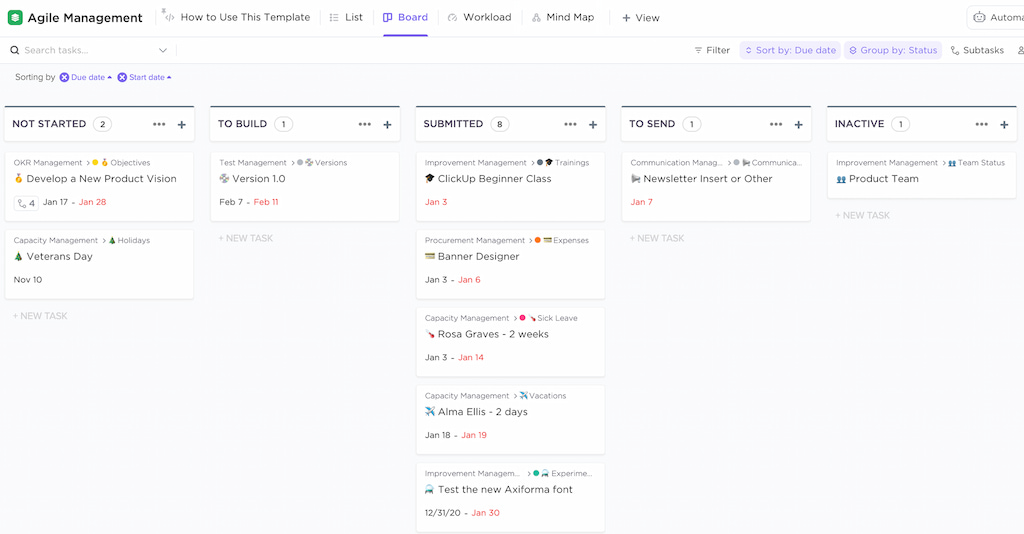Click the Submitted count badge showing 8
This screenshot has width=1024, height=534.
500,124
